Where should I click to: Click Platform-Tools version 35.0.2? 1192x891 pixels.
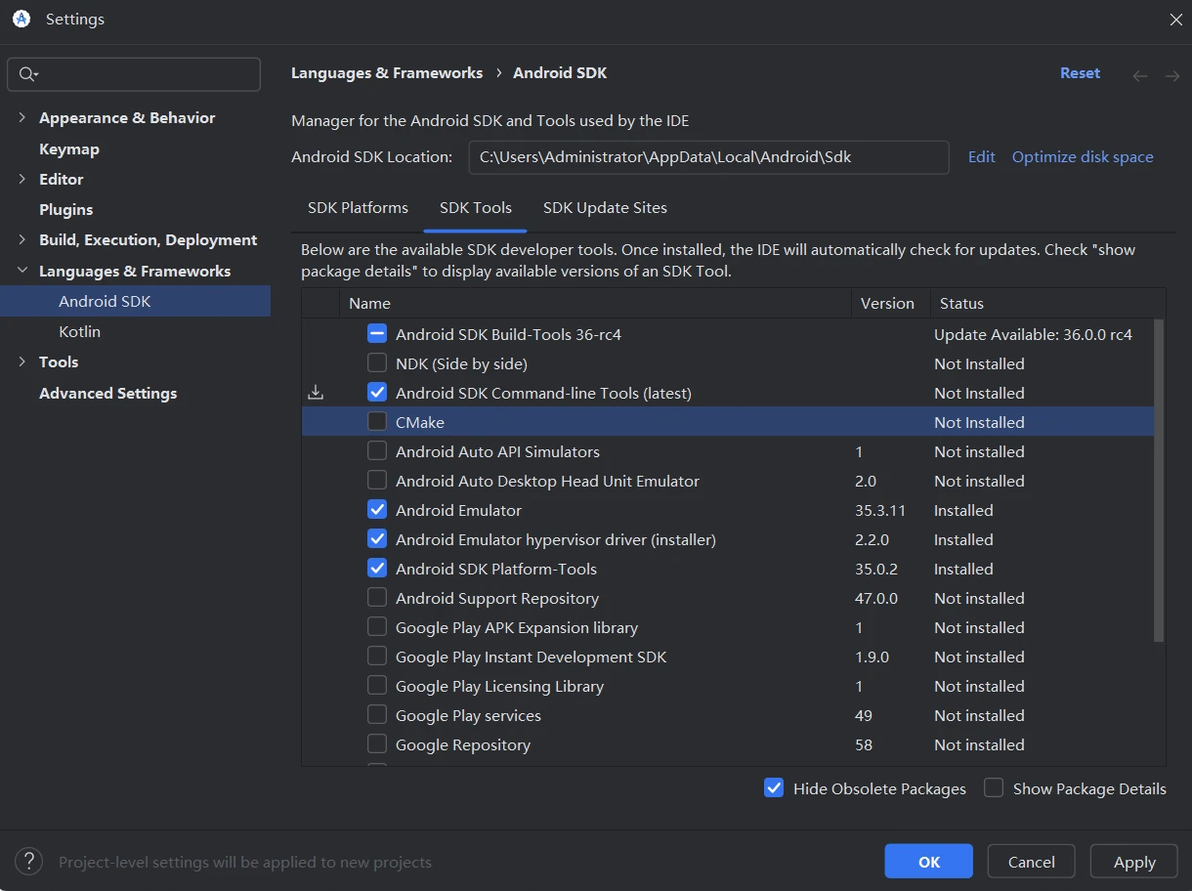coord(876,569)
